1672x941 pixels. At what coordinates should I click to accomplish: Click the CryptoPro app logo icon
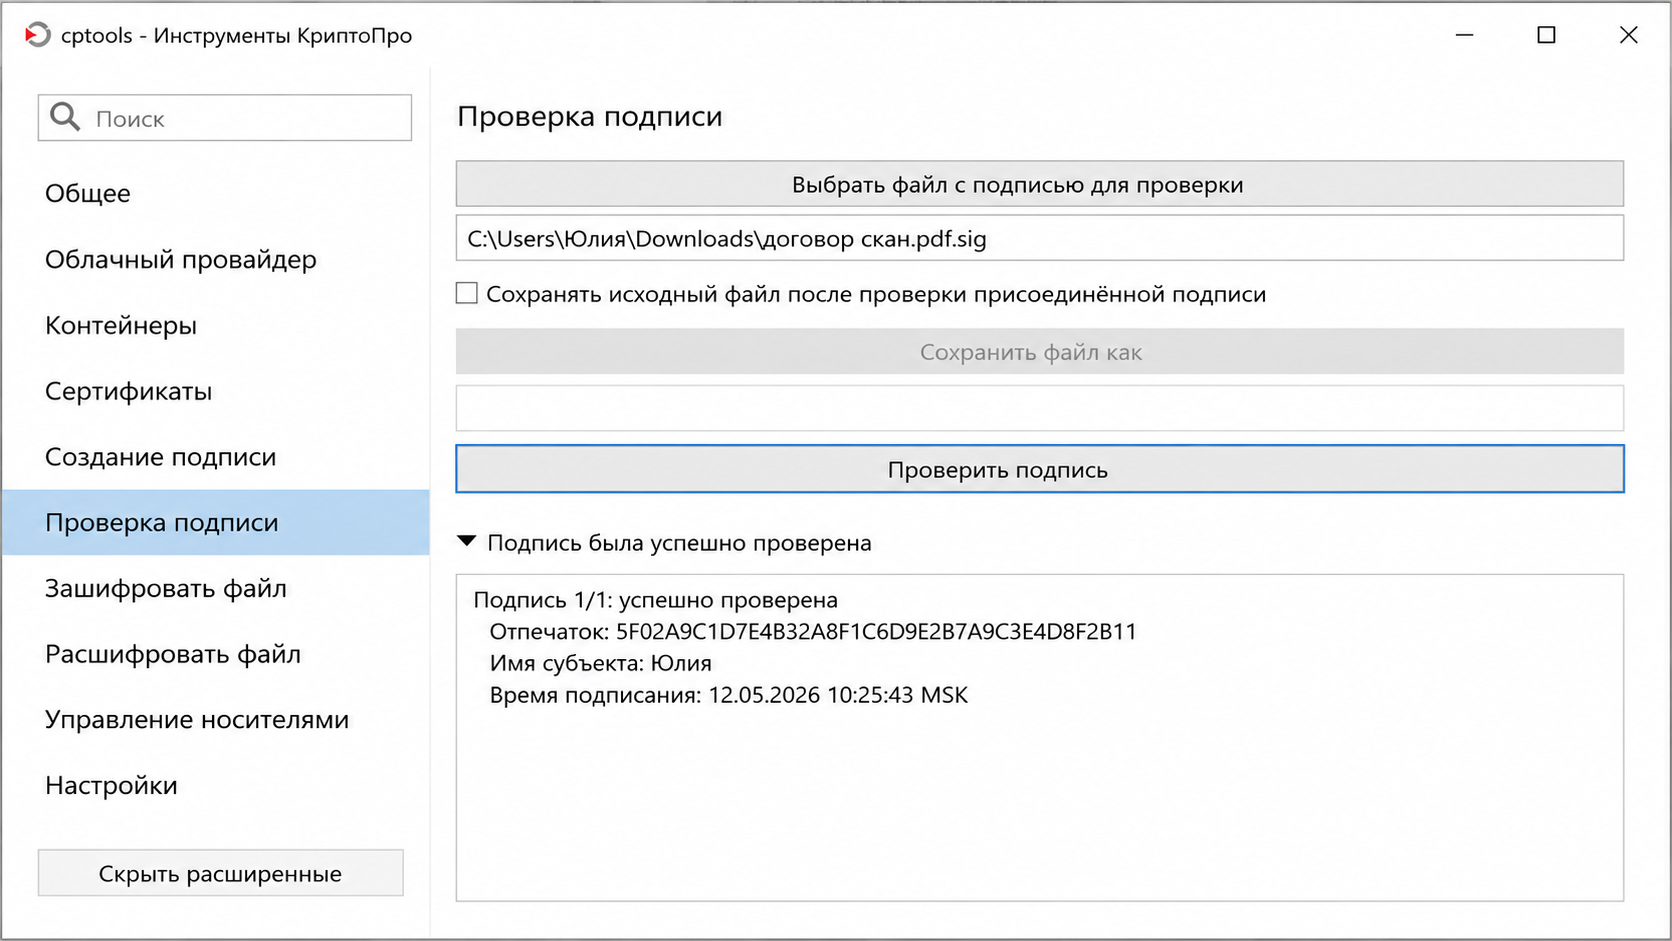[37, 35]
